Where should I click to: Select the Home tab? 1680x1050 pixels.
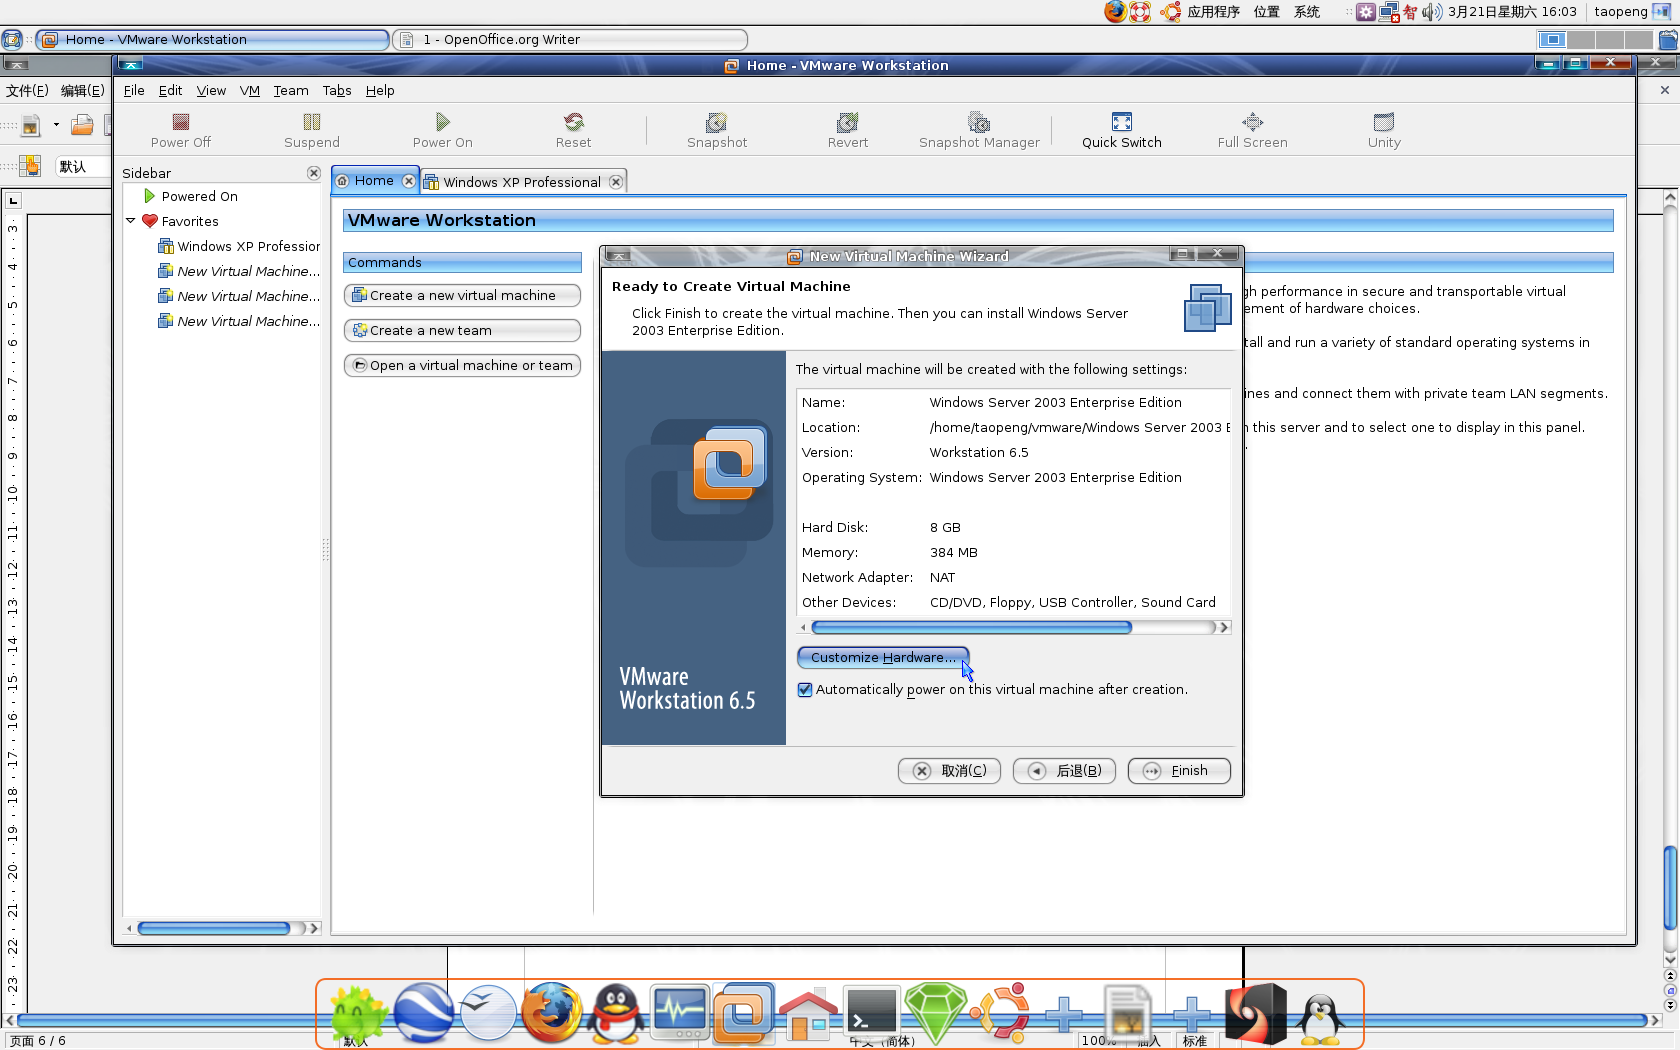374,181
